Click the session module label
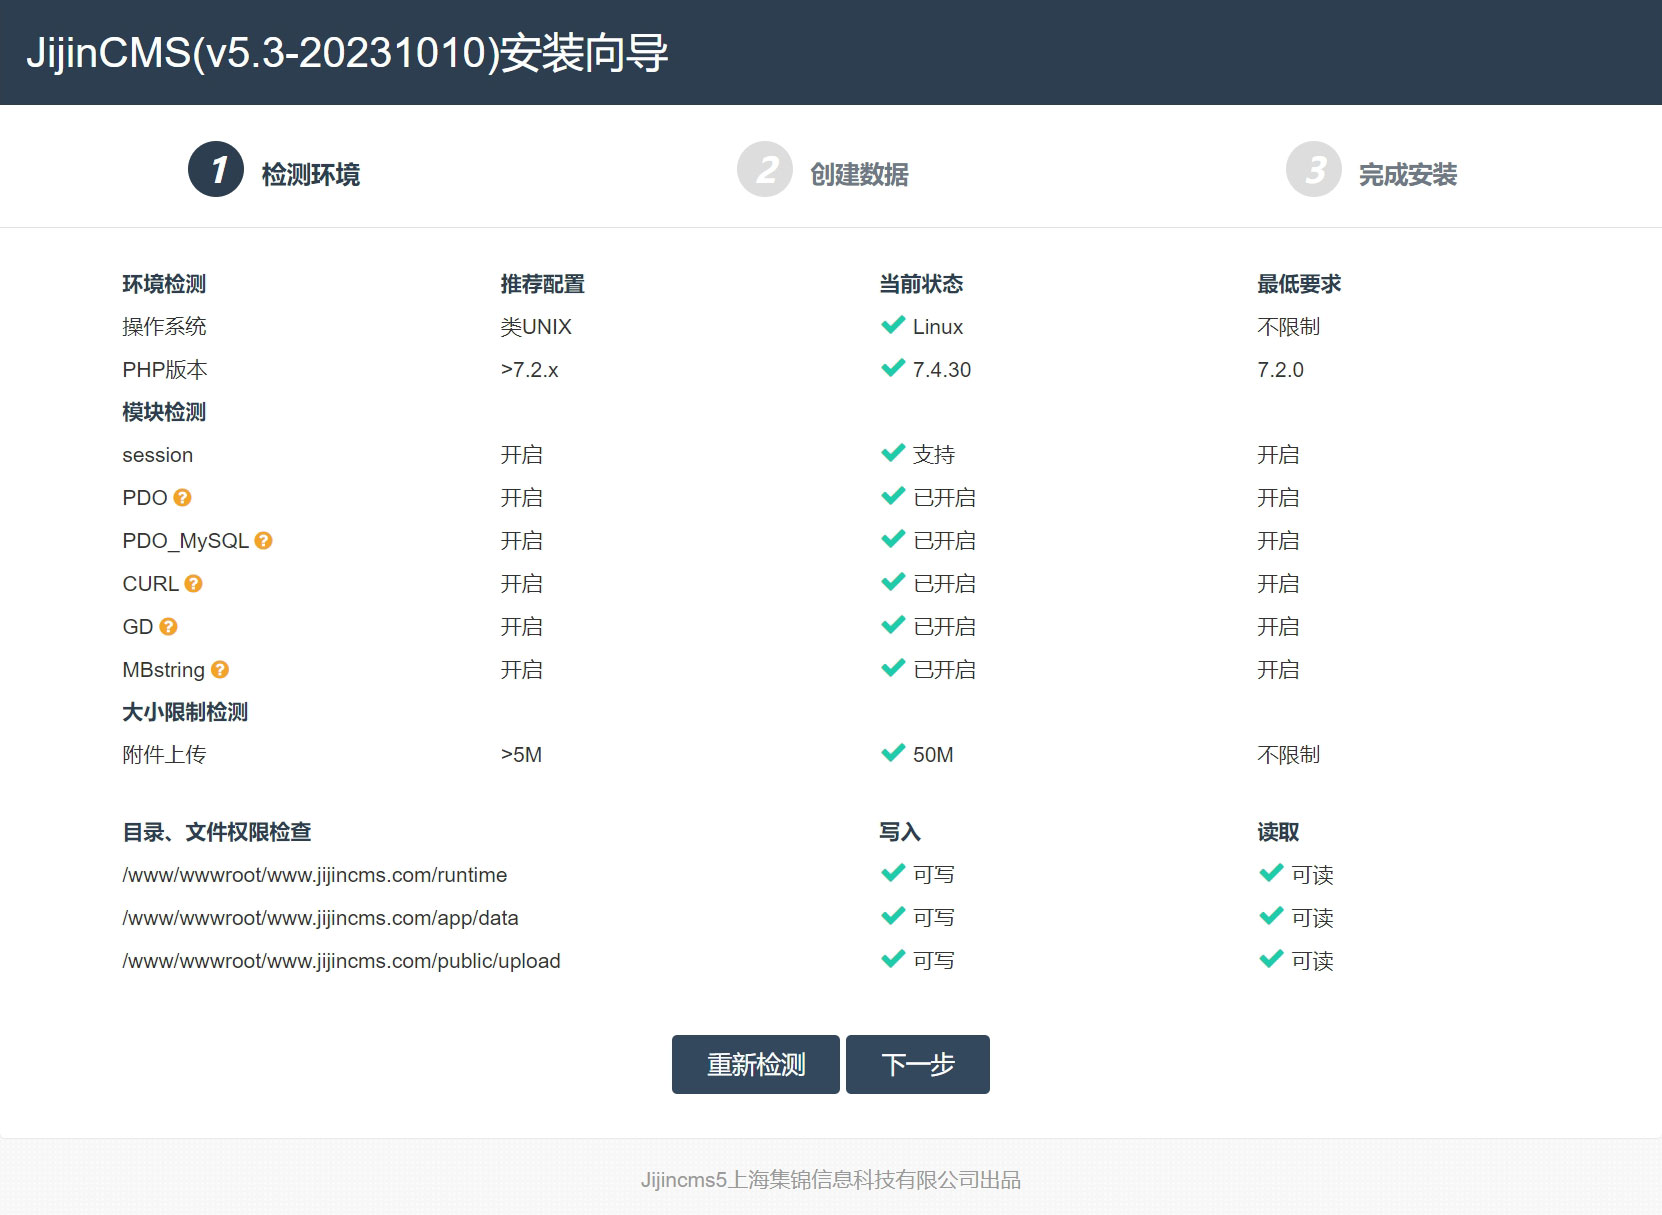 point(158,455)
